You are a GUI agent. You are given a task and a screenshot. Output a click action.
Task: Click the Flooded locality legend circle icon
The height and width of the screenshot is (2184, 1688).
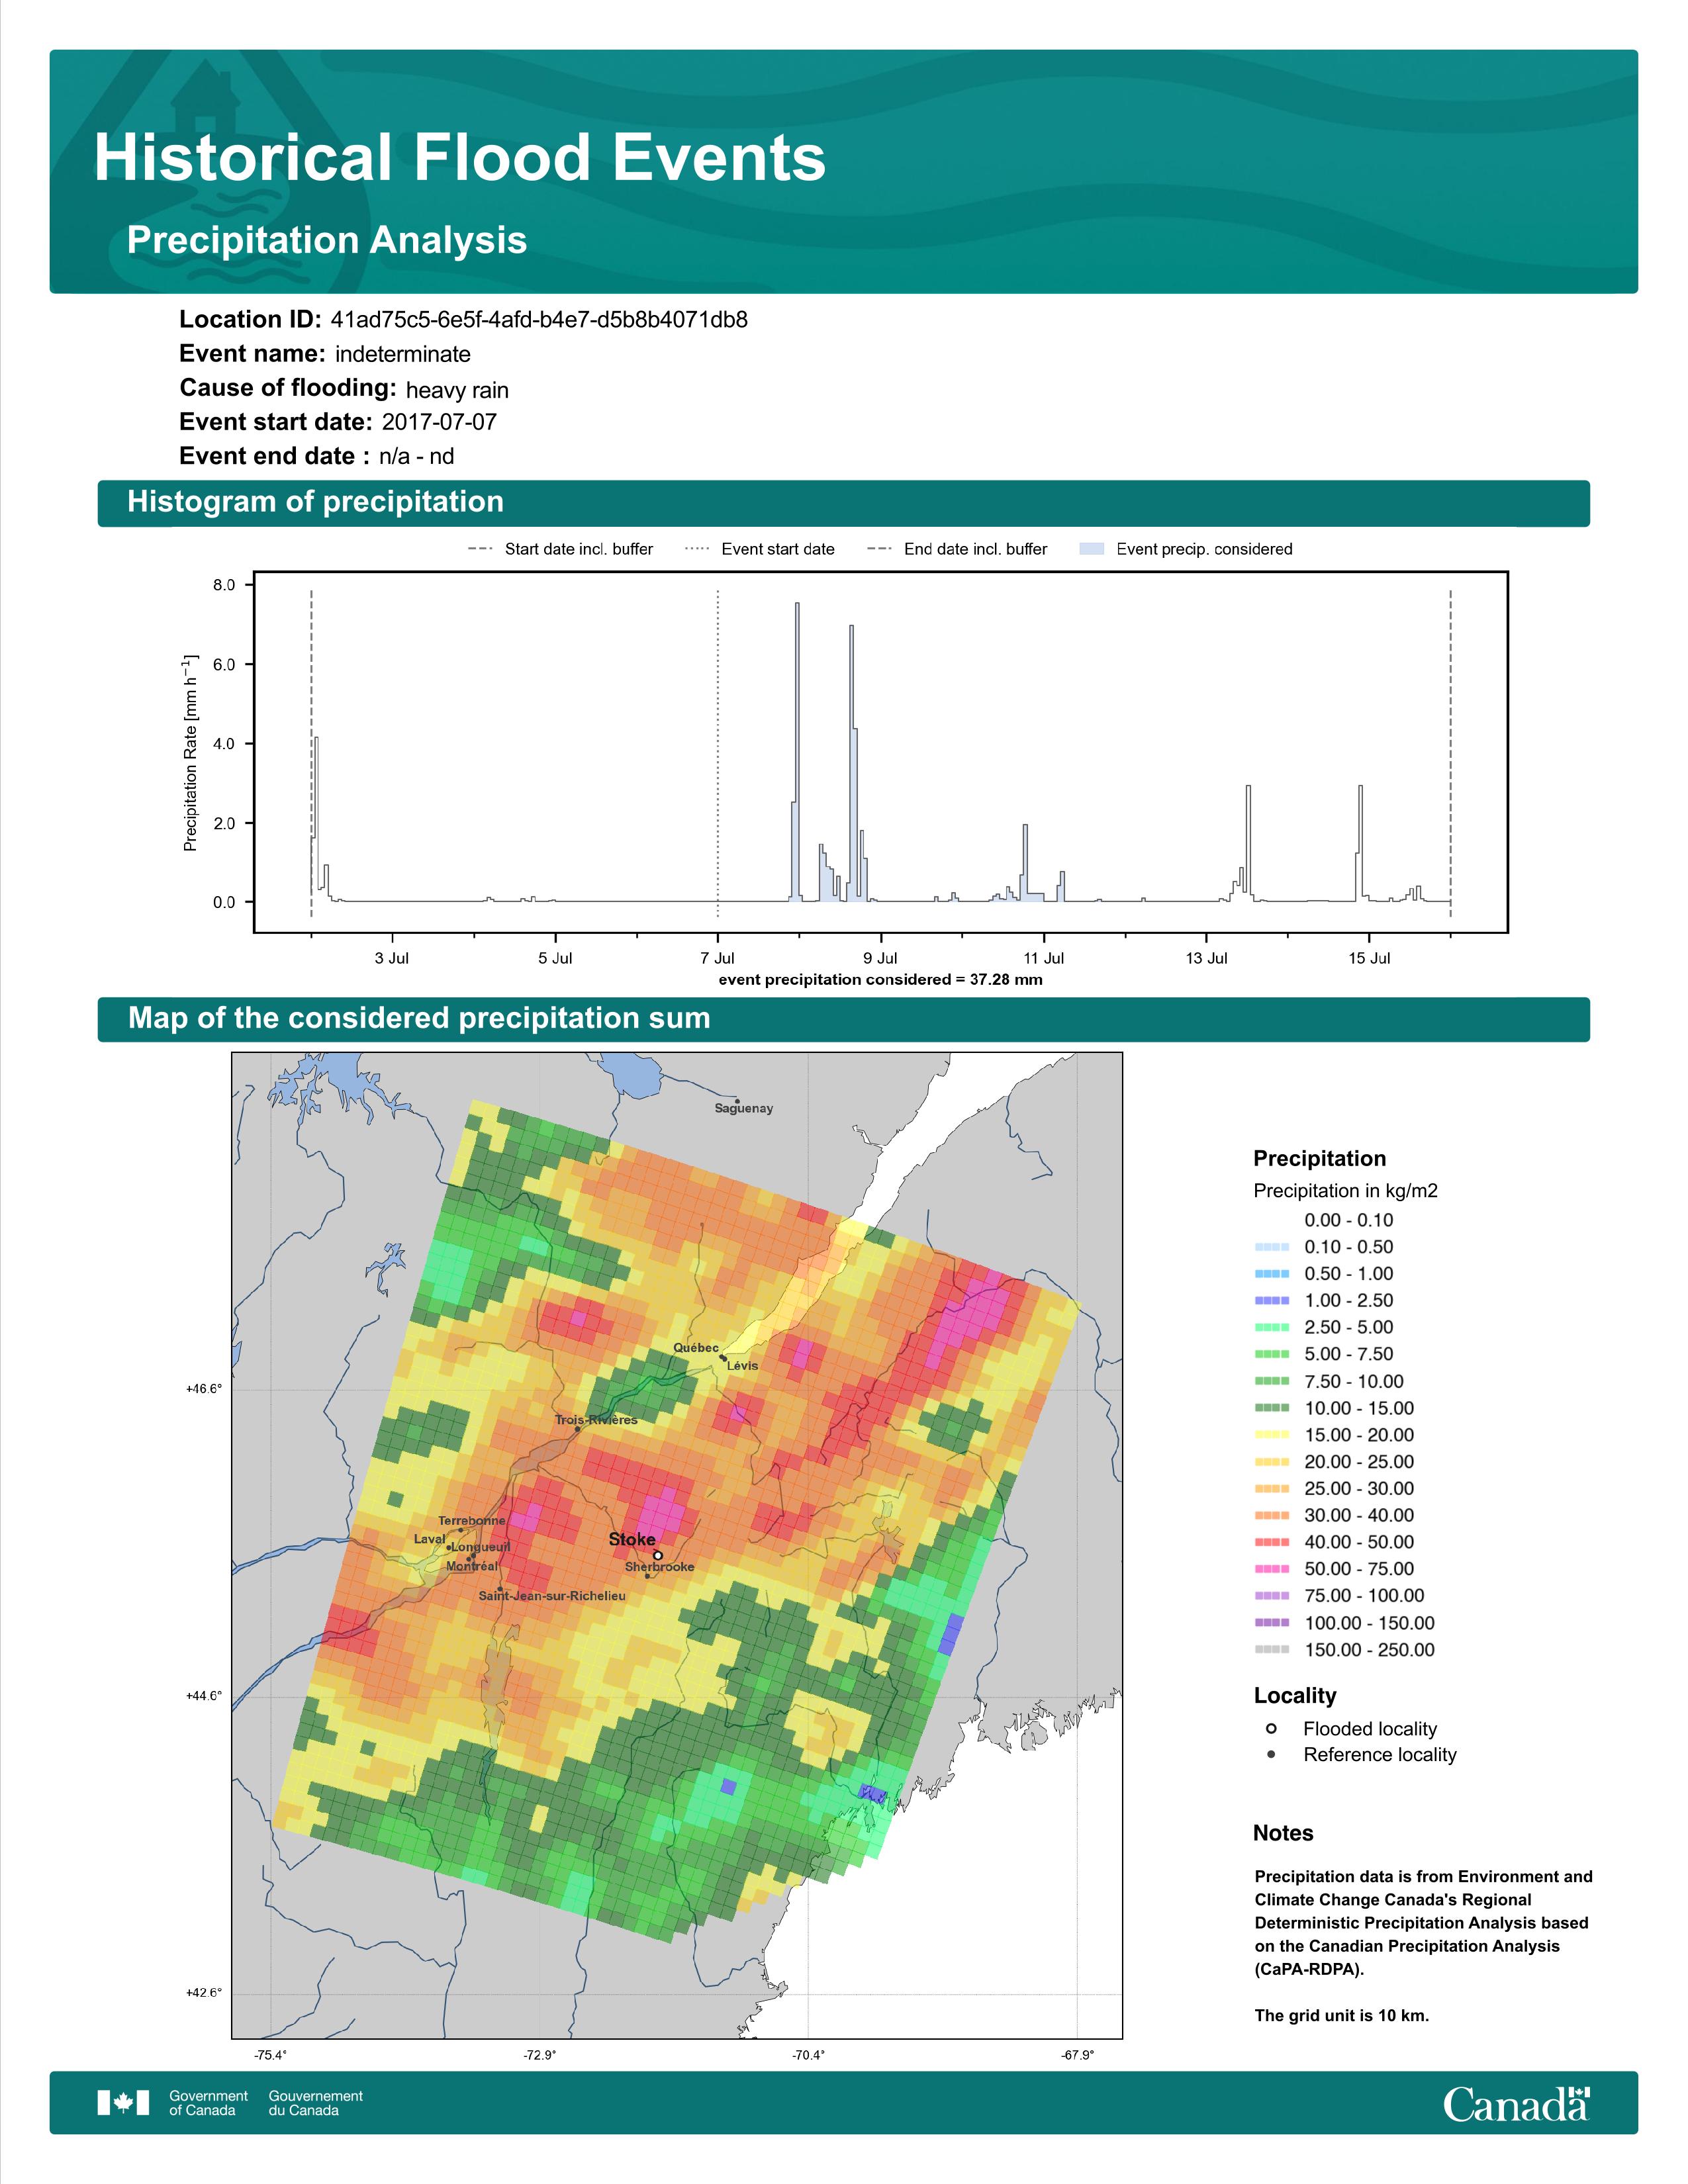click(x=1271, y=1728)
